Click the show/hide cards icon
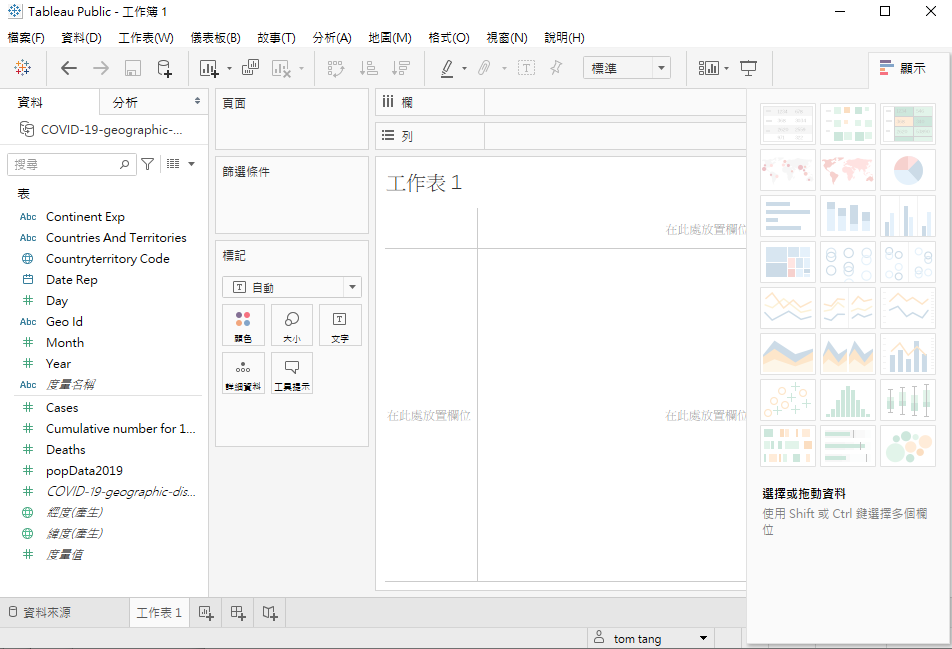This screenshot has width=952, height=649. [709, 68]
